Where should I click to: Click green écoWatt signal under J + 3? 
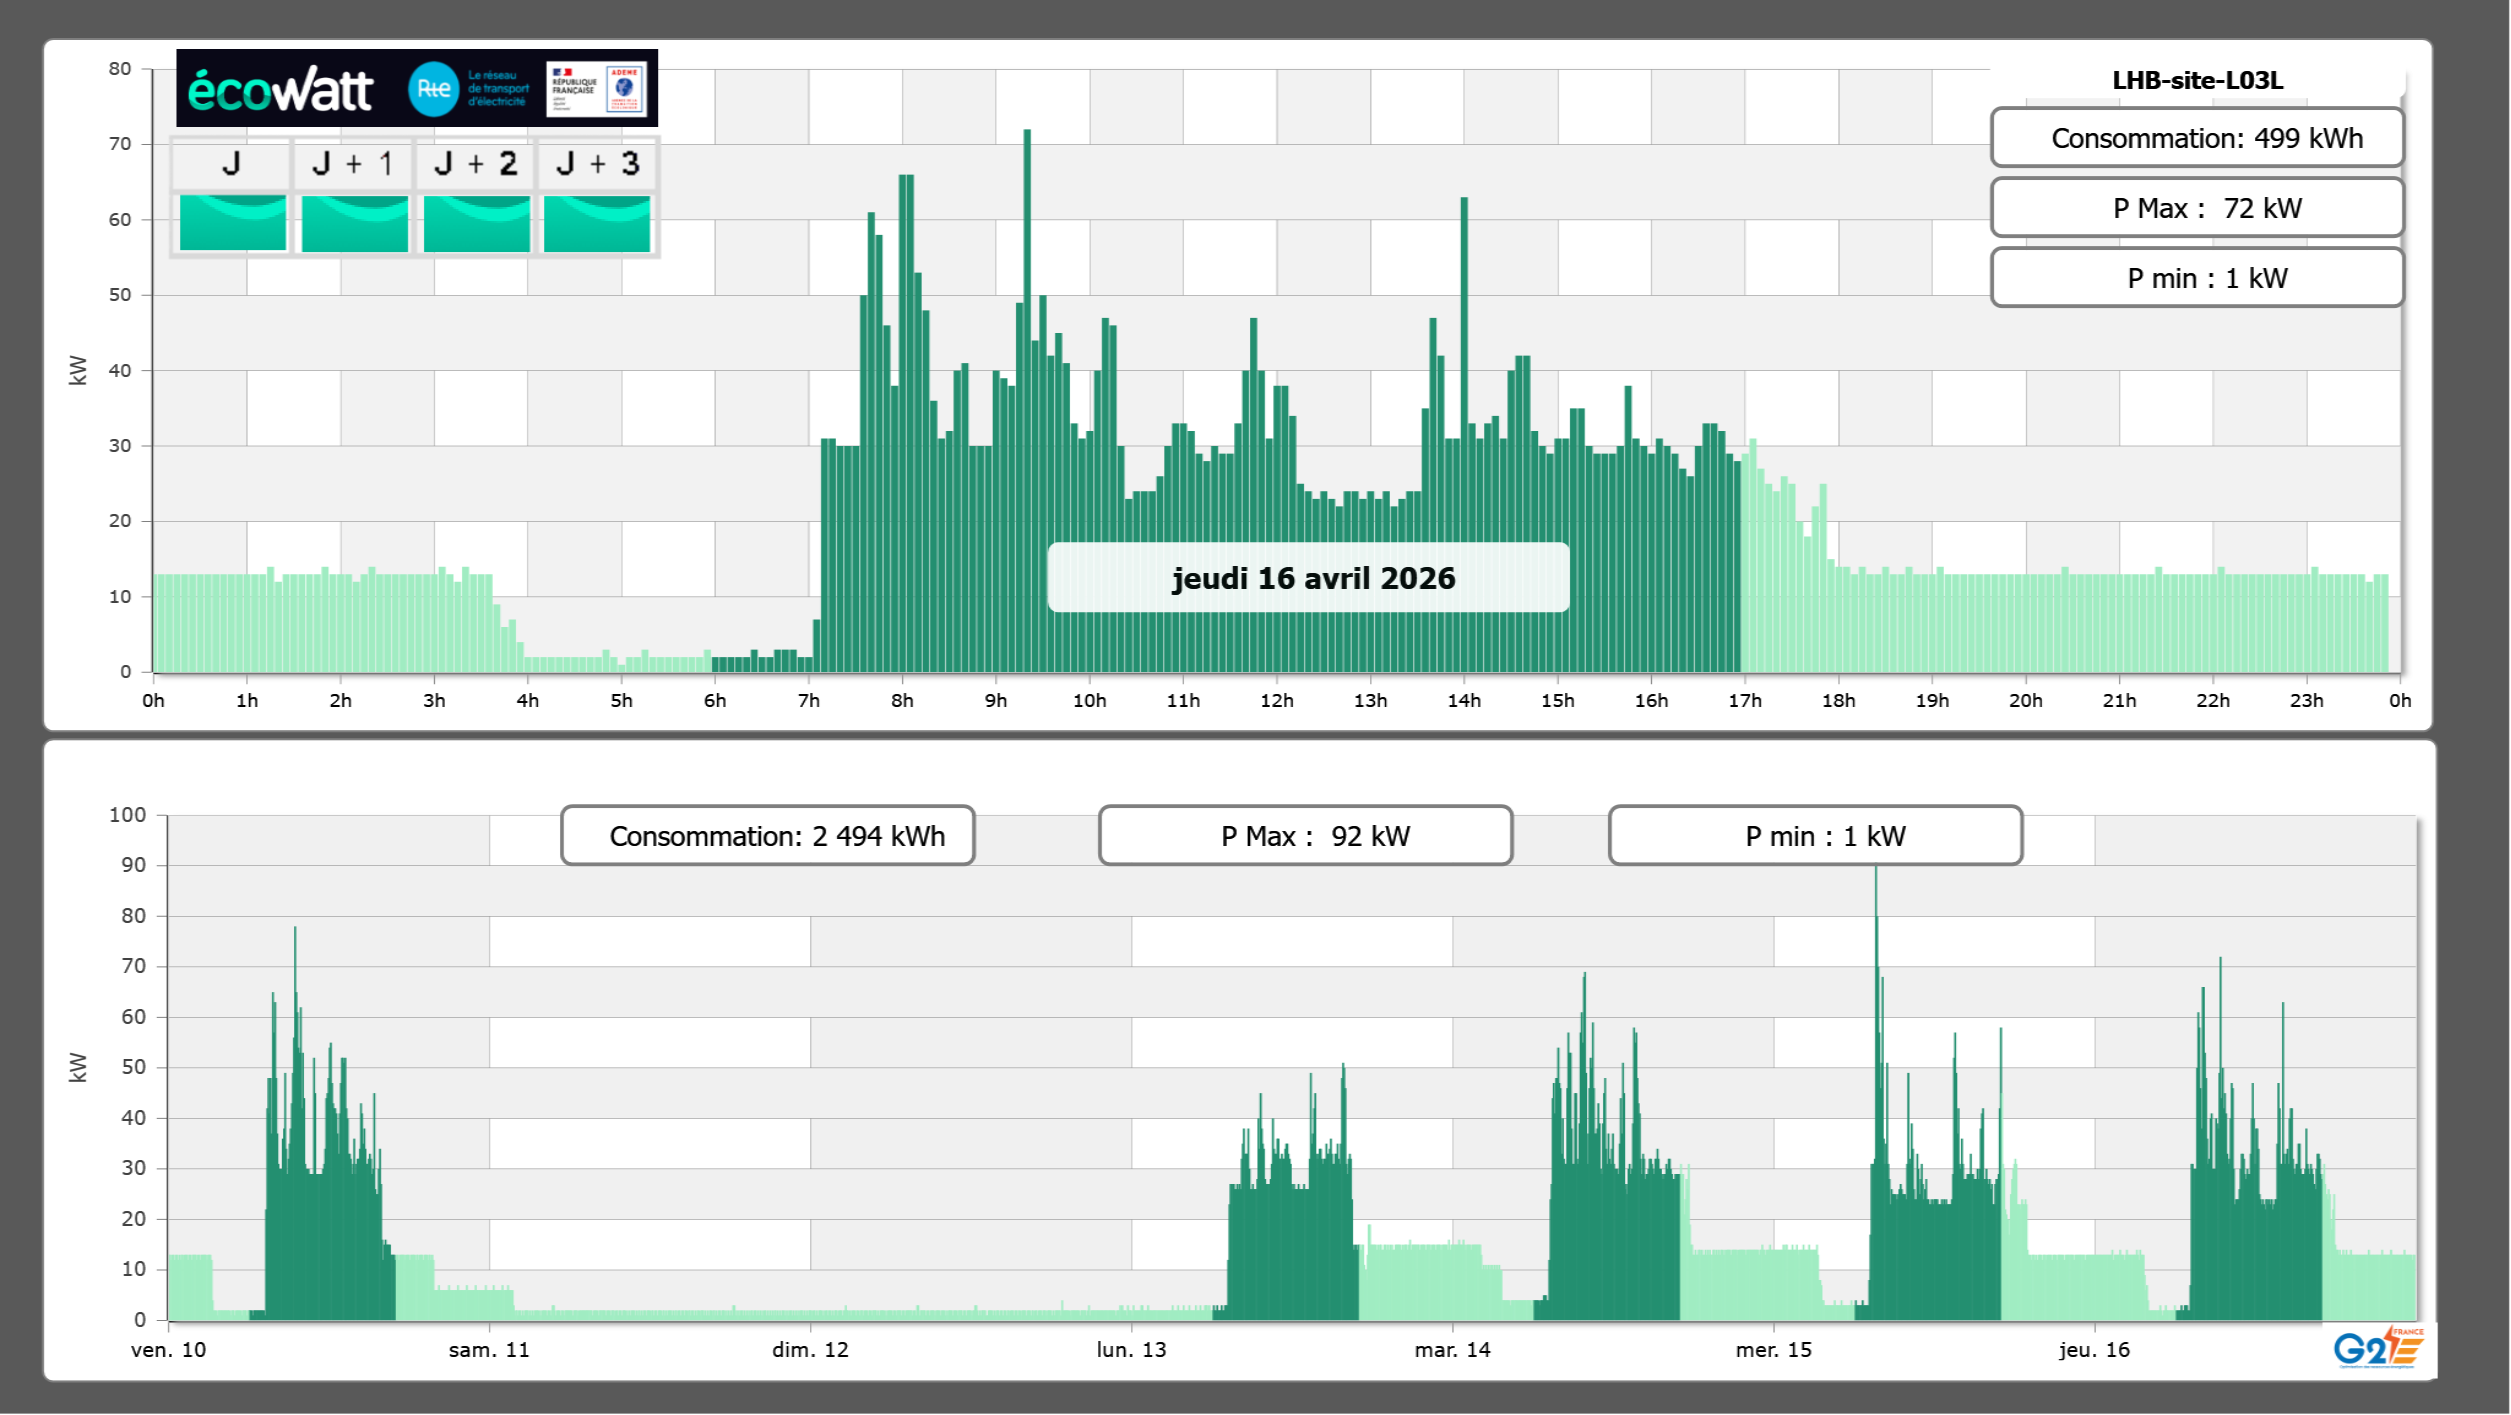tap(597, 223)
